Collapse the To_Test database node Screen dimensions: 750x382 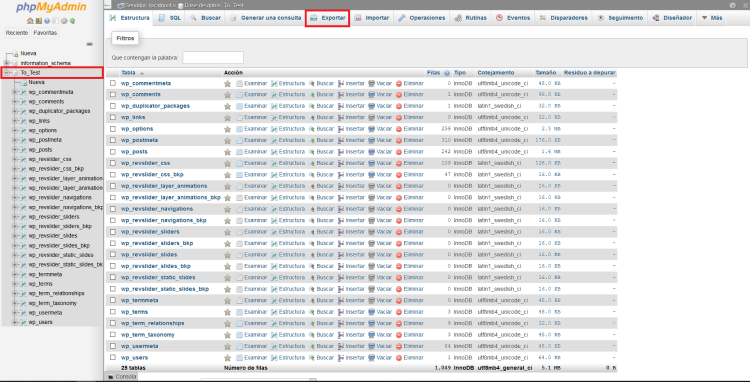(x=6, y=73)
